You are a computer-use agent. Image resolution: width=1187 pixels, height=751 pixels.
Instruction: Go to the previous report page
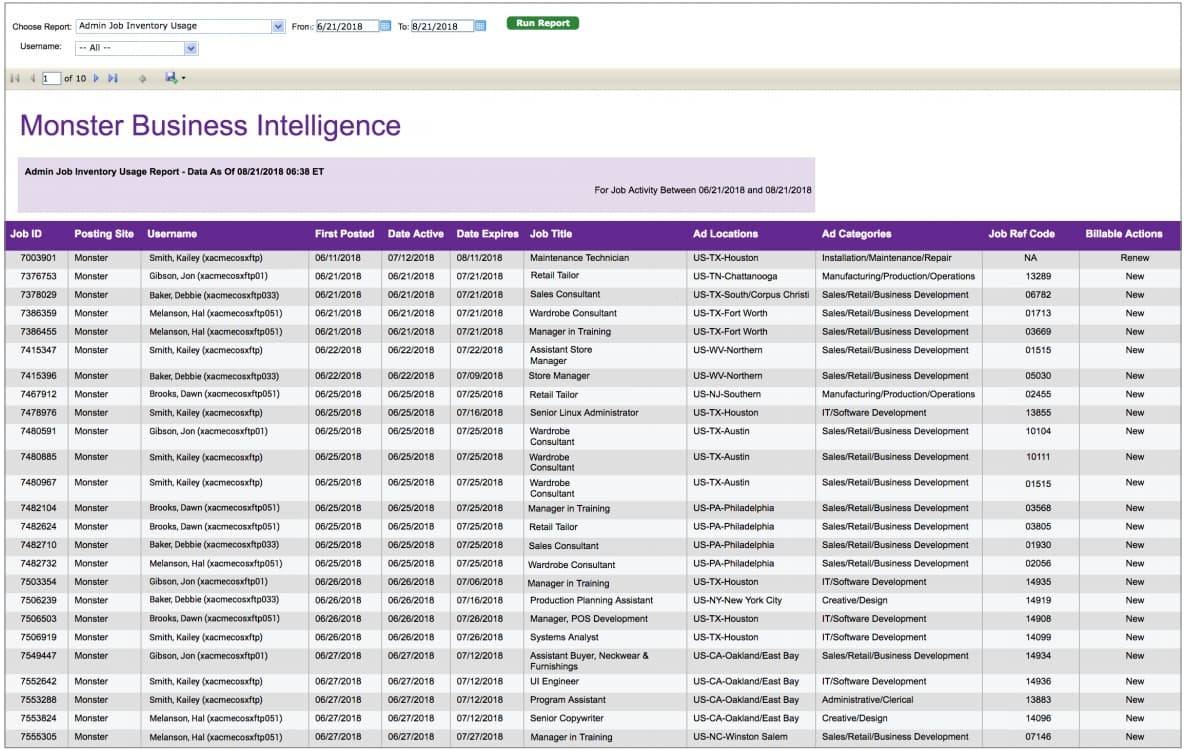[x=33, y=78]
